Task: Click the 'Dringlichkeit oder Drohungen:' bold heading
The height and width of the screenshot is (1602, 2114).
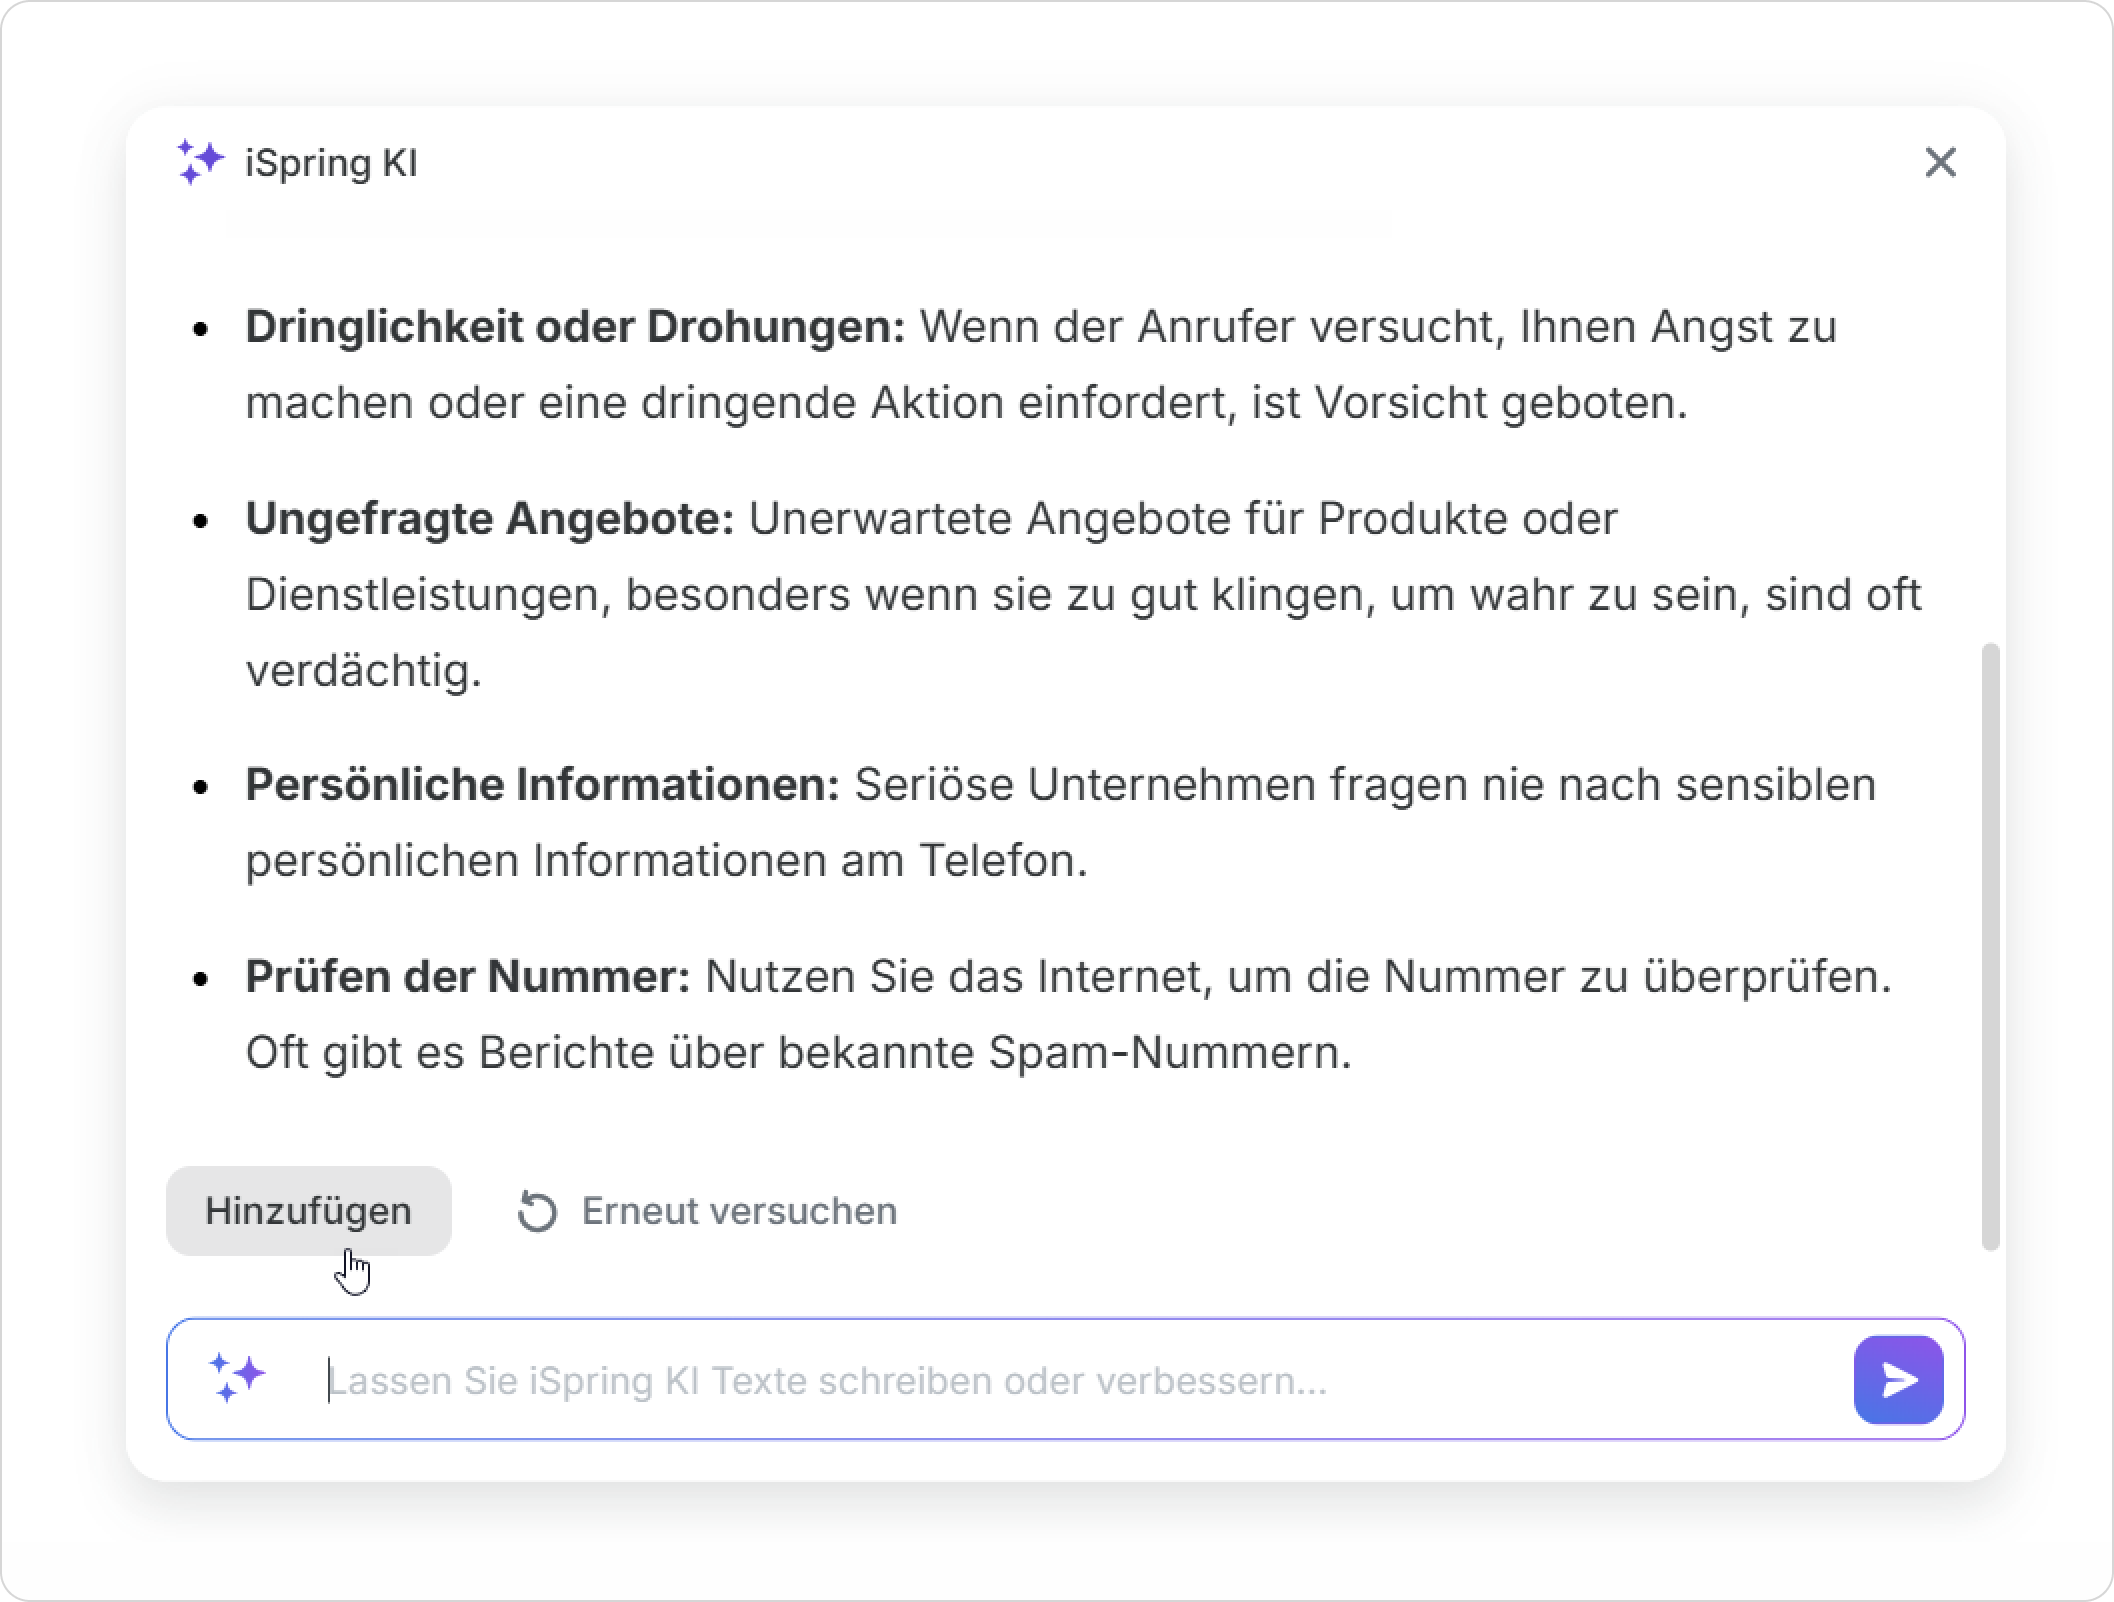Action: (x=575, y=327)
